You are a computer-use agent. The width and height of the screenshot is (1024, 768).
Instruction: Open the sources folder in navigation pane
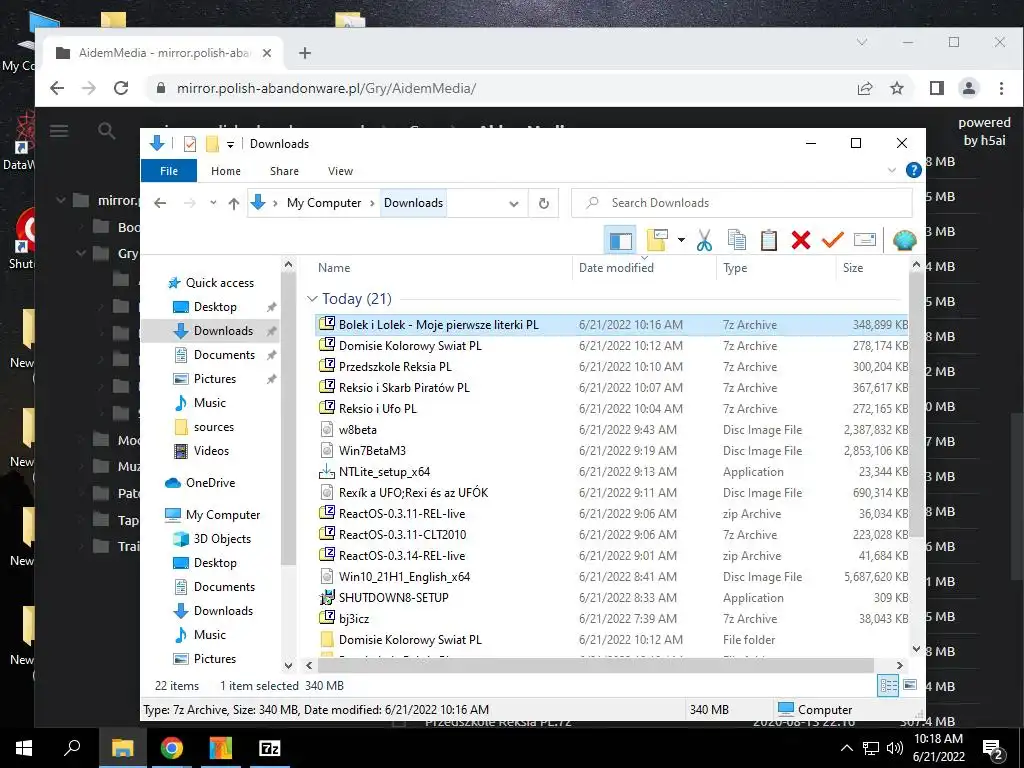(214, 427)
